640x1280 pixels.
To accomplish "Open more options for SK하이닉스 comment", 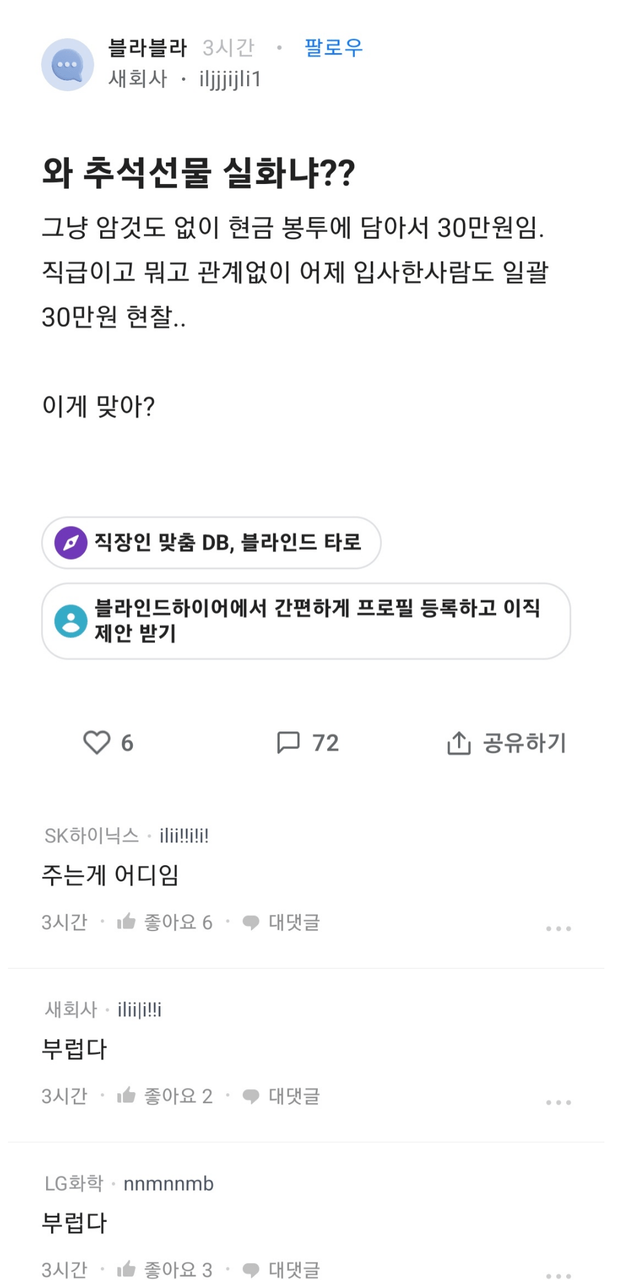I will pyautogui.click(x=558, y=929).
